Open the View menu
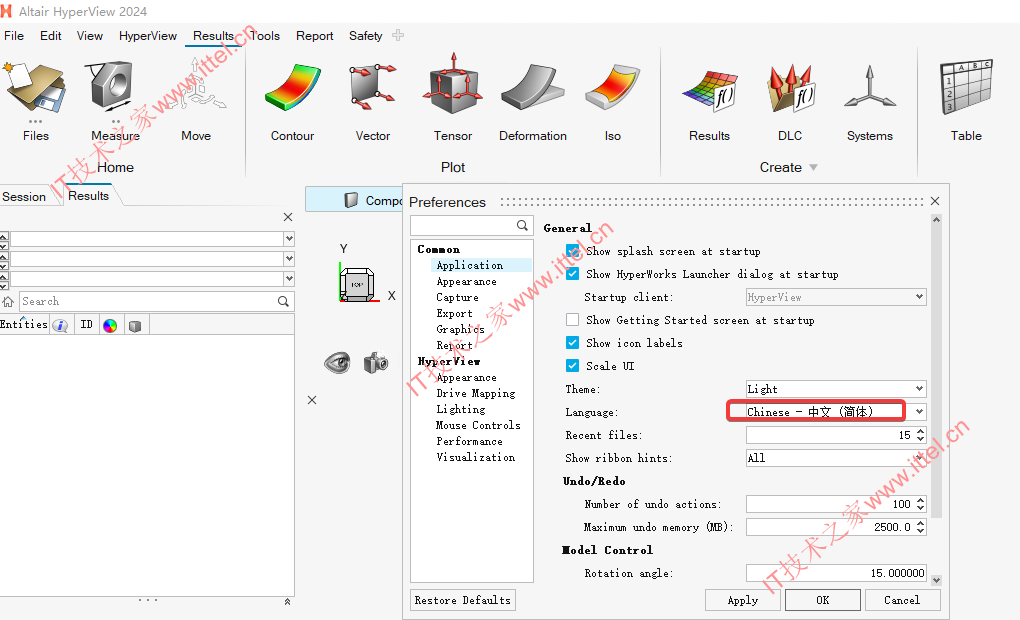This screenshot has height=620, width=1020. (90, 36)
